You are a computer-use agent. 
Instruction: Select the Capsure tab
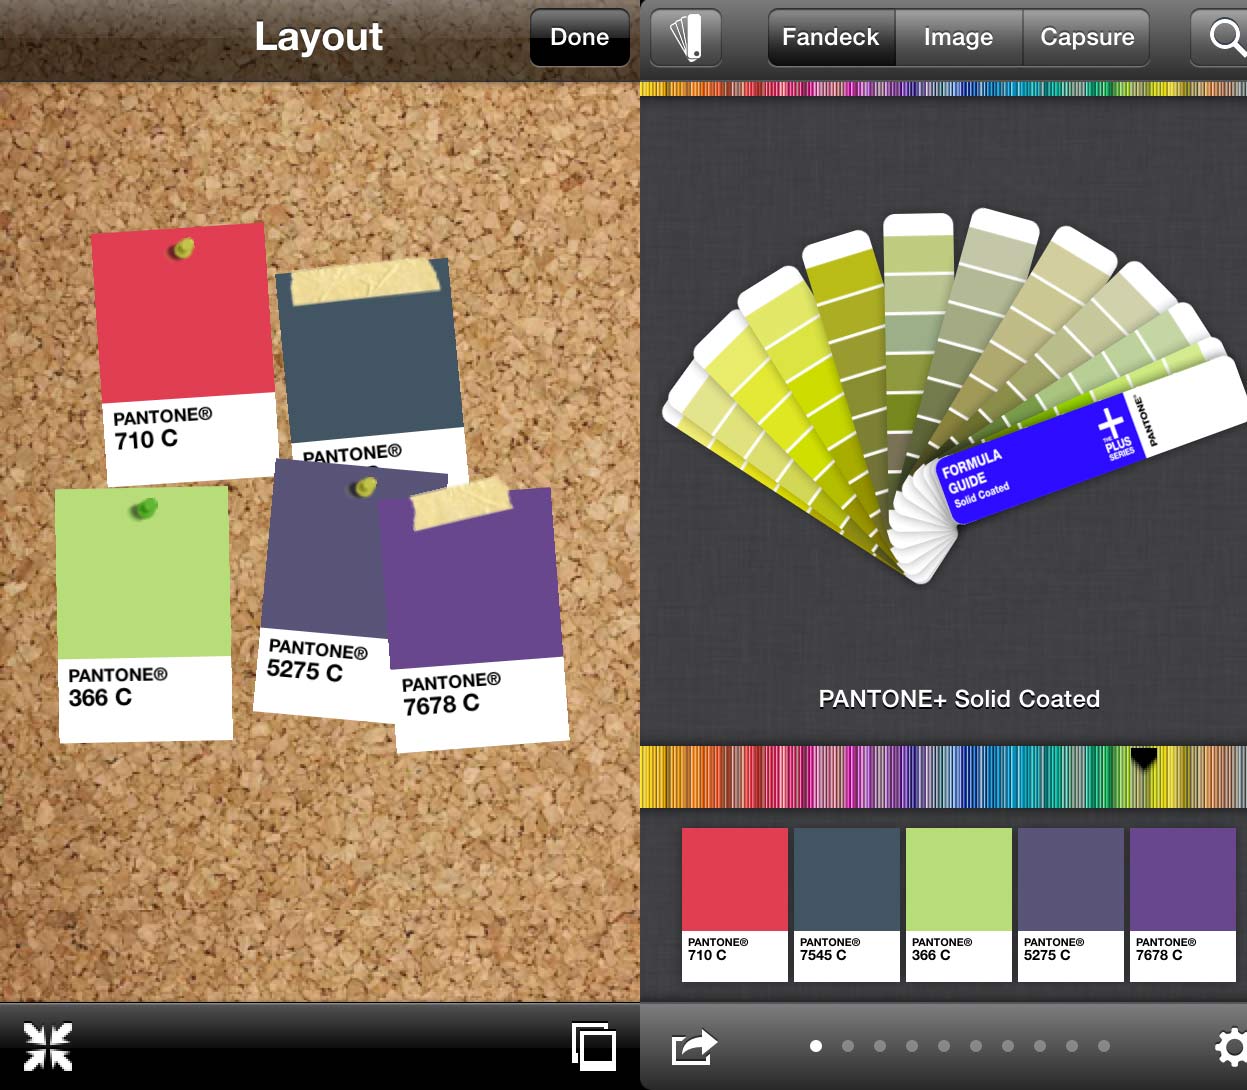point(1087,38)
